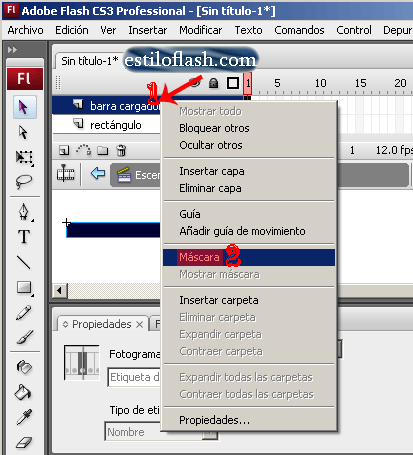Click frame 10 on the timeline ruler
The height and width of the screenshot is (455, 413).
(x=320, y=83)
